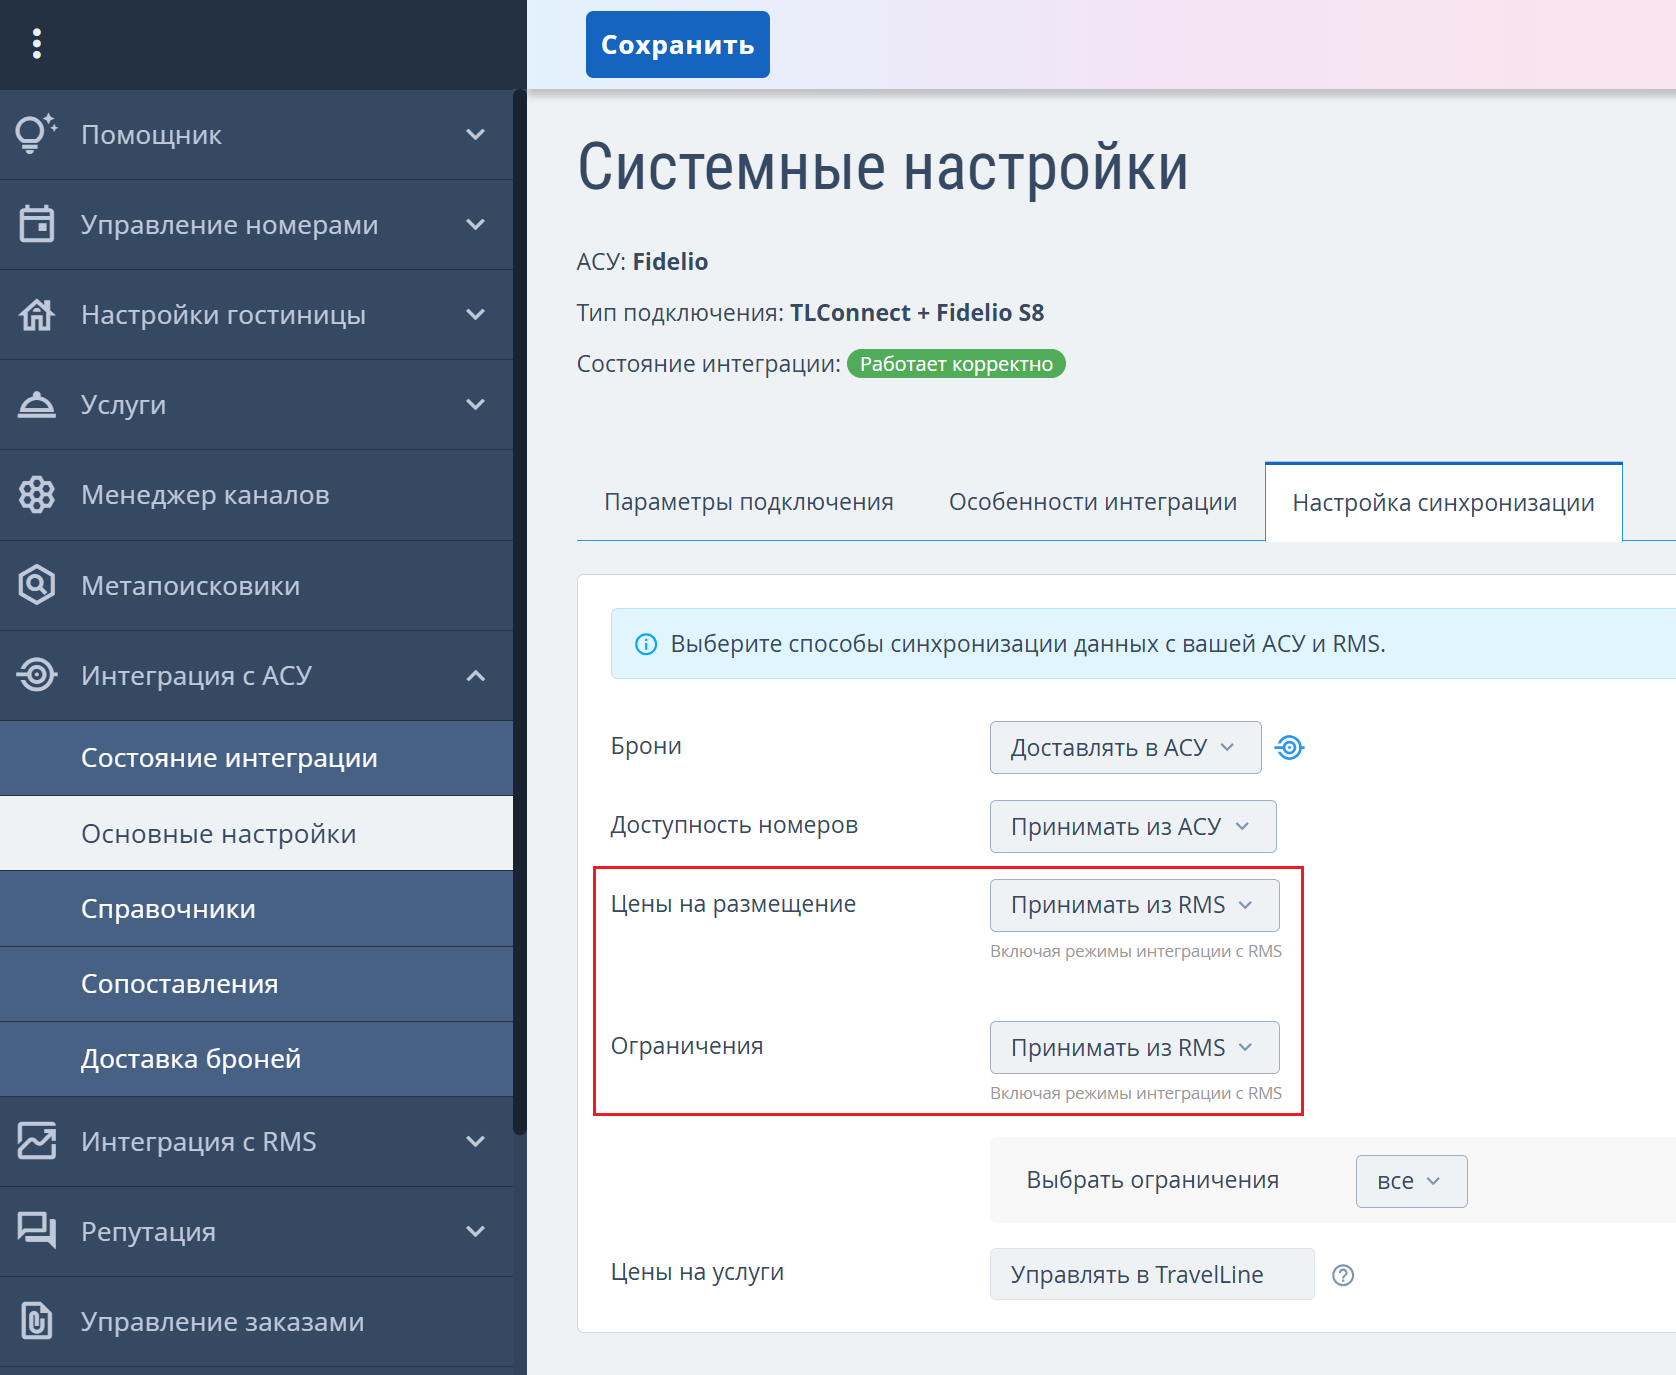Open the Ограничения 'Принимать из RMS' dropdown
Screen dimensions: 1676x1375
(1134, 1047)
